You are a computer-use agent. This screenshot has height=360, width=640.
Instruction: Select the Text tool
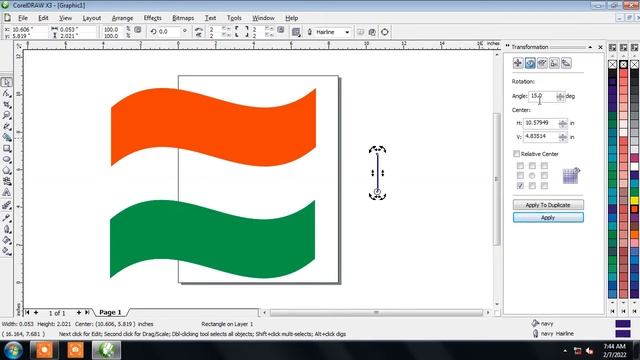coord(7,192)
